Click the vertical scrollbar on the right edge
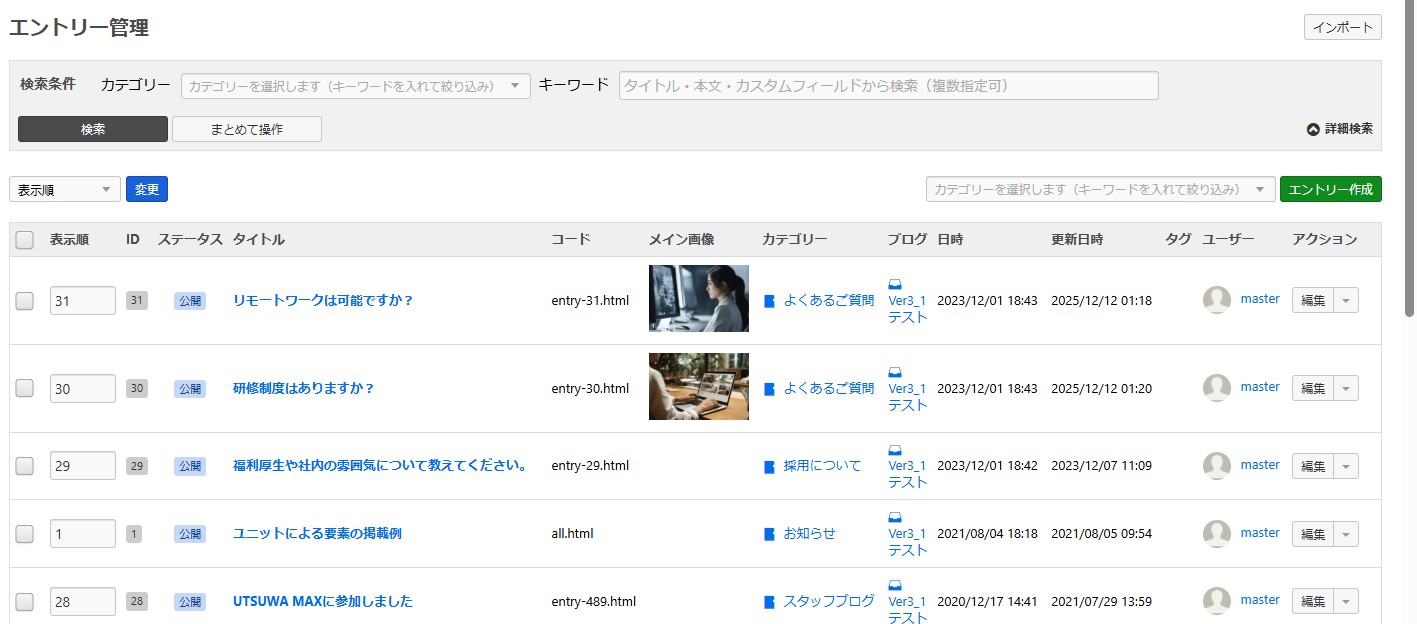This screenshot has width=1417, height=624. (x=1409, y=160)
